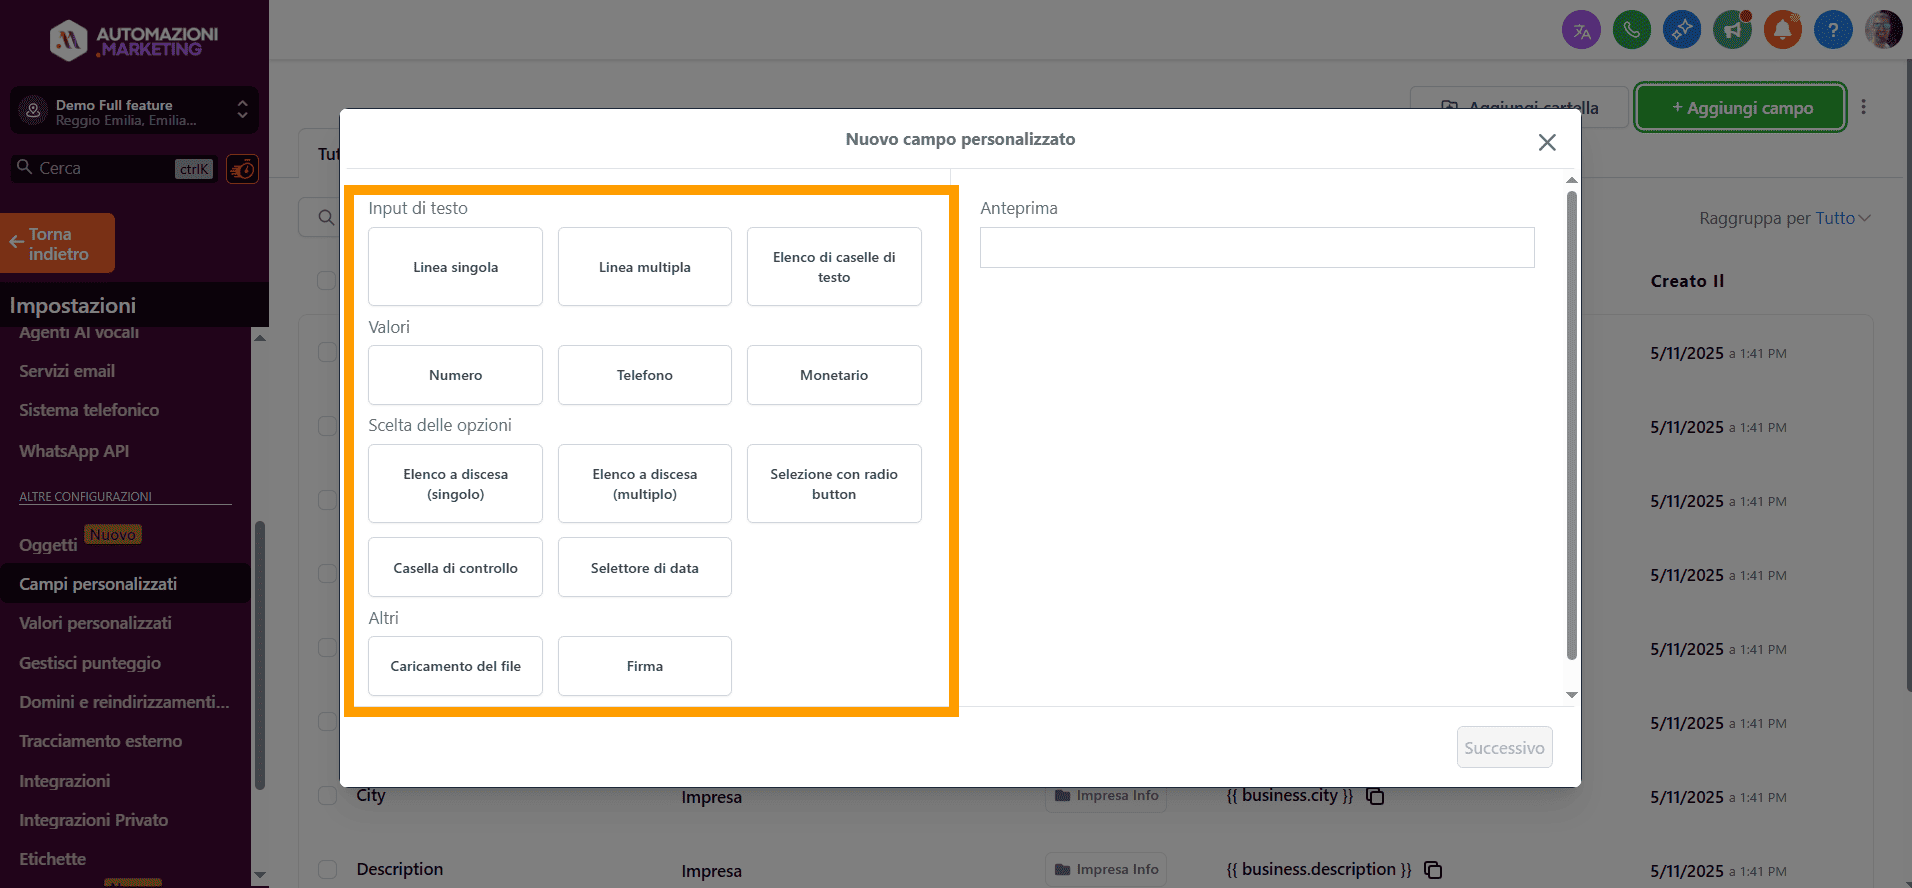The image size is (1912, 888).
Task: Select Selettore di data field type
Action: [x=645, y=568]
